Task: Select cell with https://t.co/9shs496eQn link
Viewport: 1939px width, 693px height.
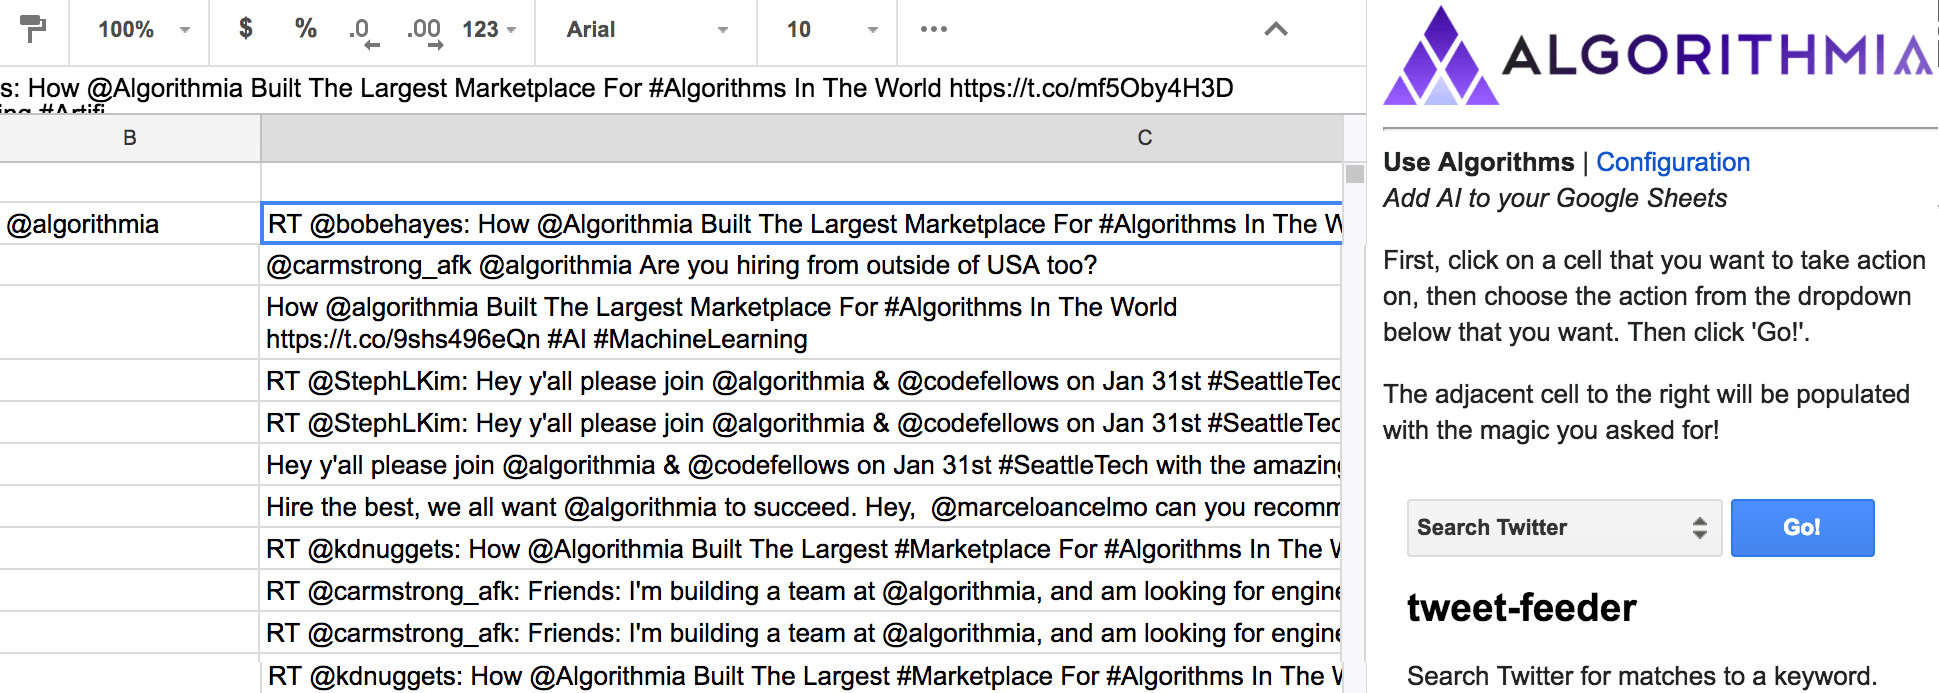Action: tap(801, 323)
